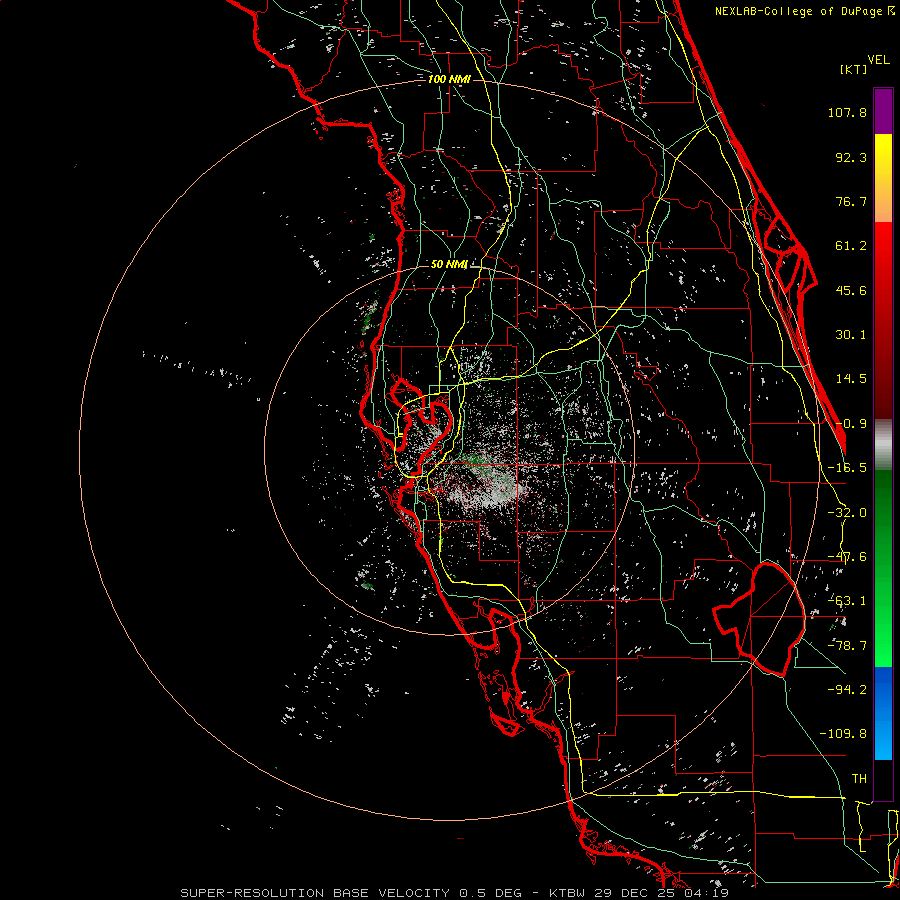900x900 pixels.
Task: Select the -0.9 velocity scale value
Action: pyautogui.click(x=851, y=424)
